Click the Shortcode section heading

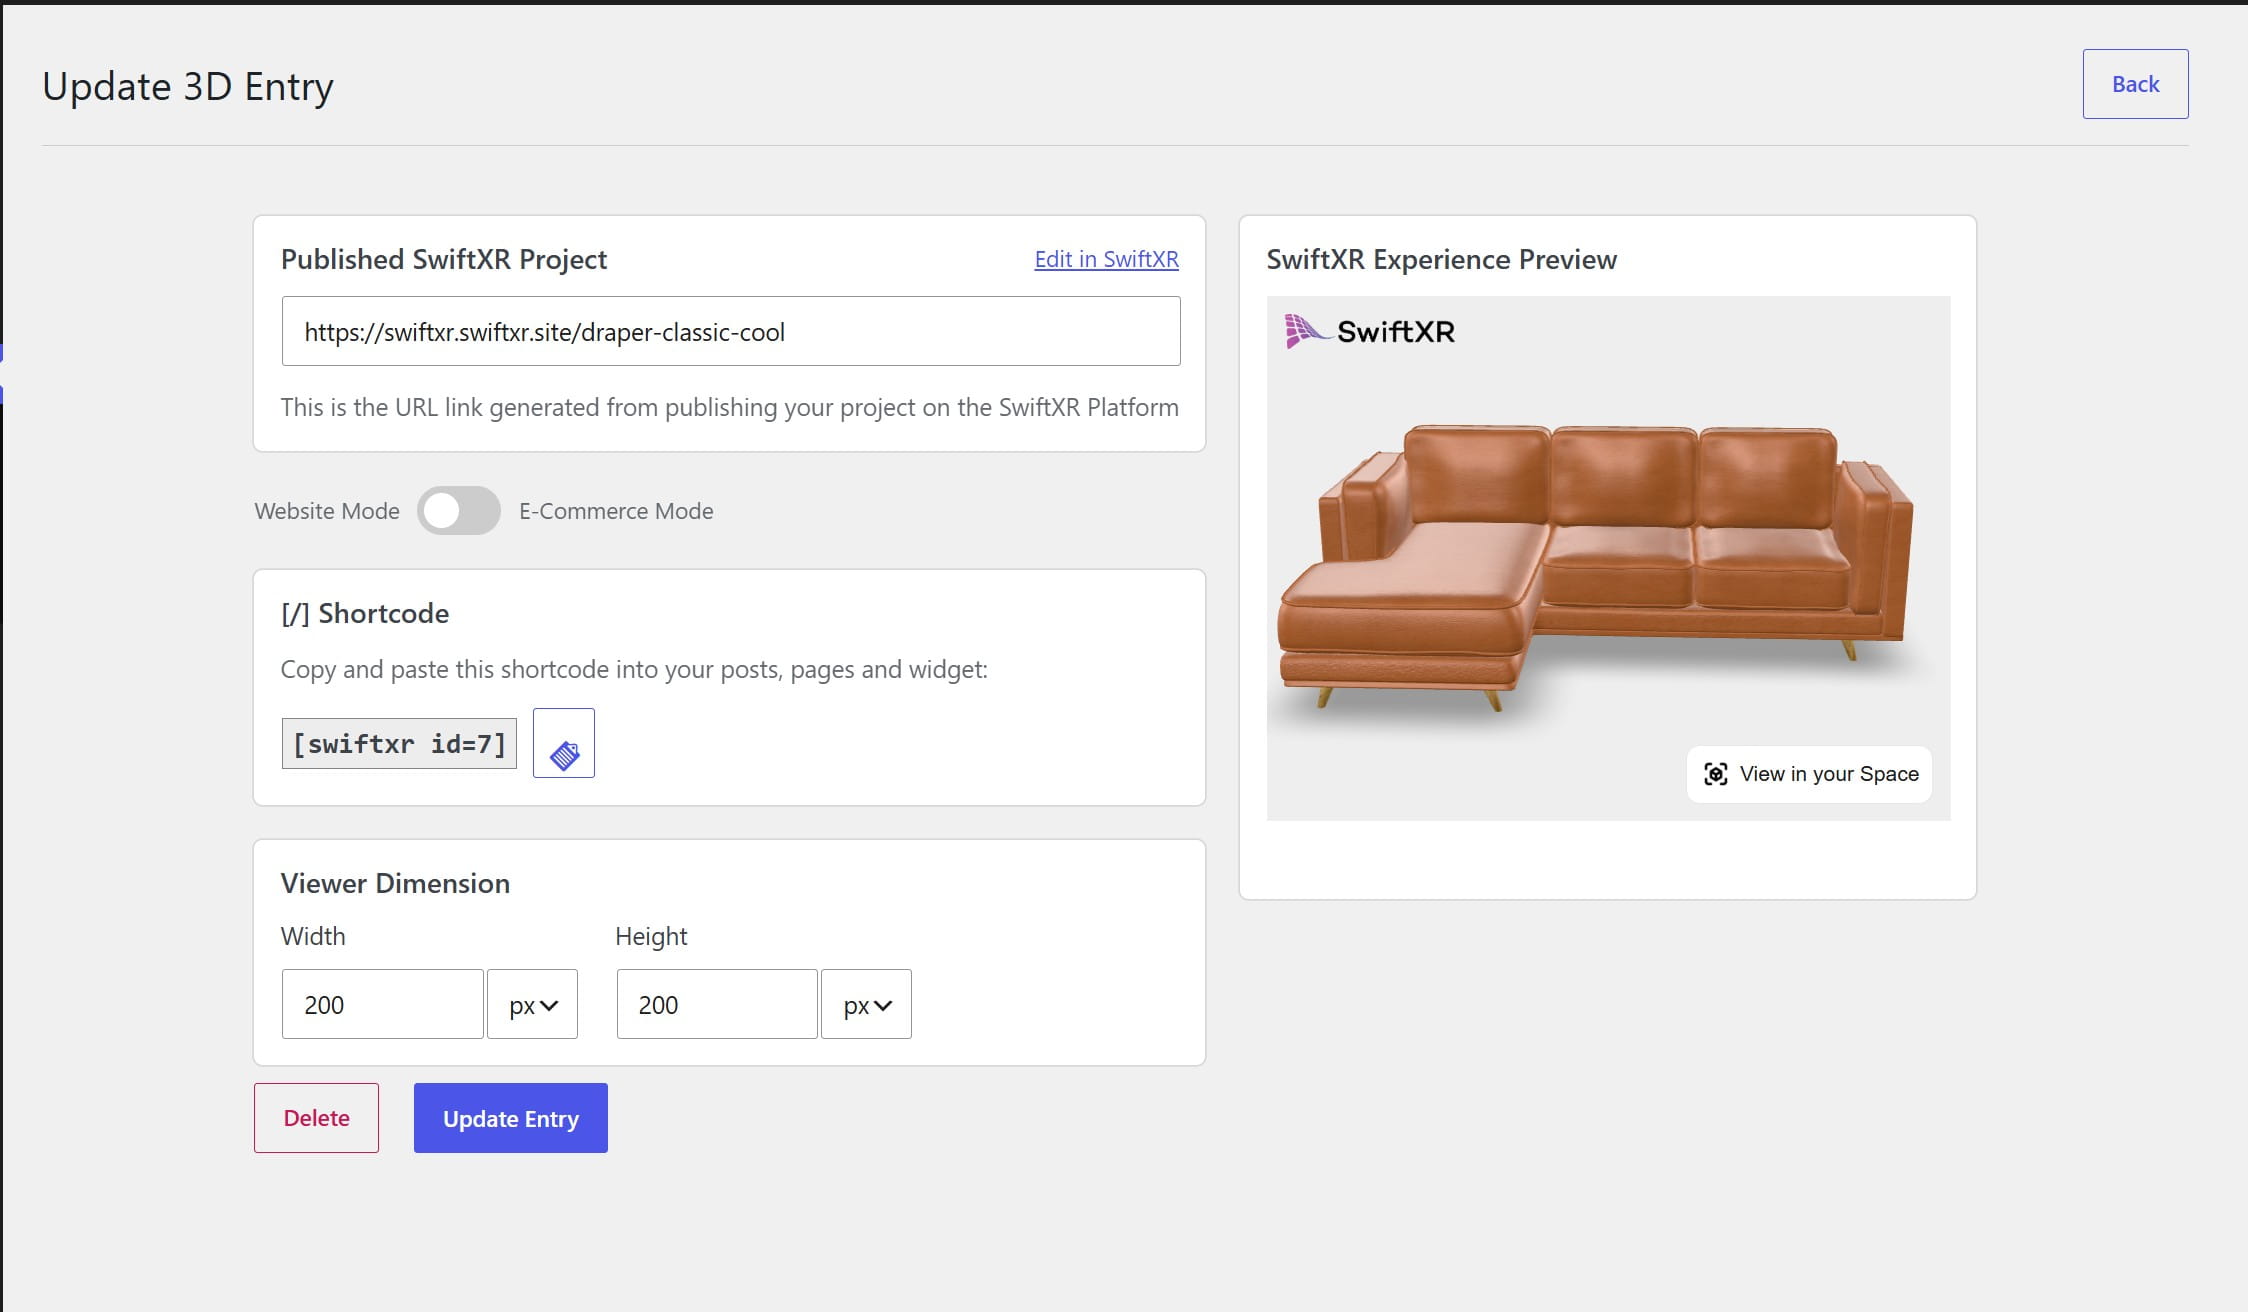pos(365,613)
